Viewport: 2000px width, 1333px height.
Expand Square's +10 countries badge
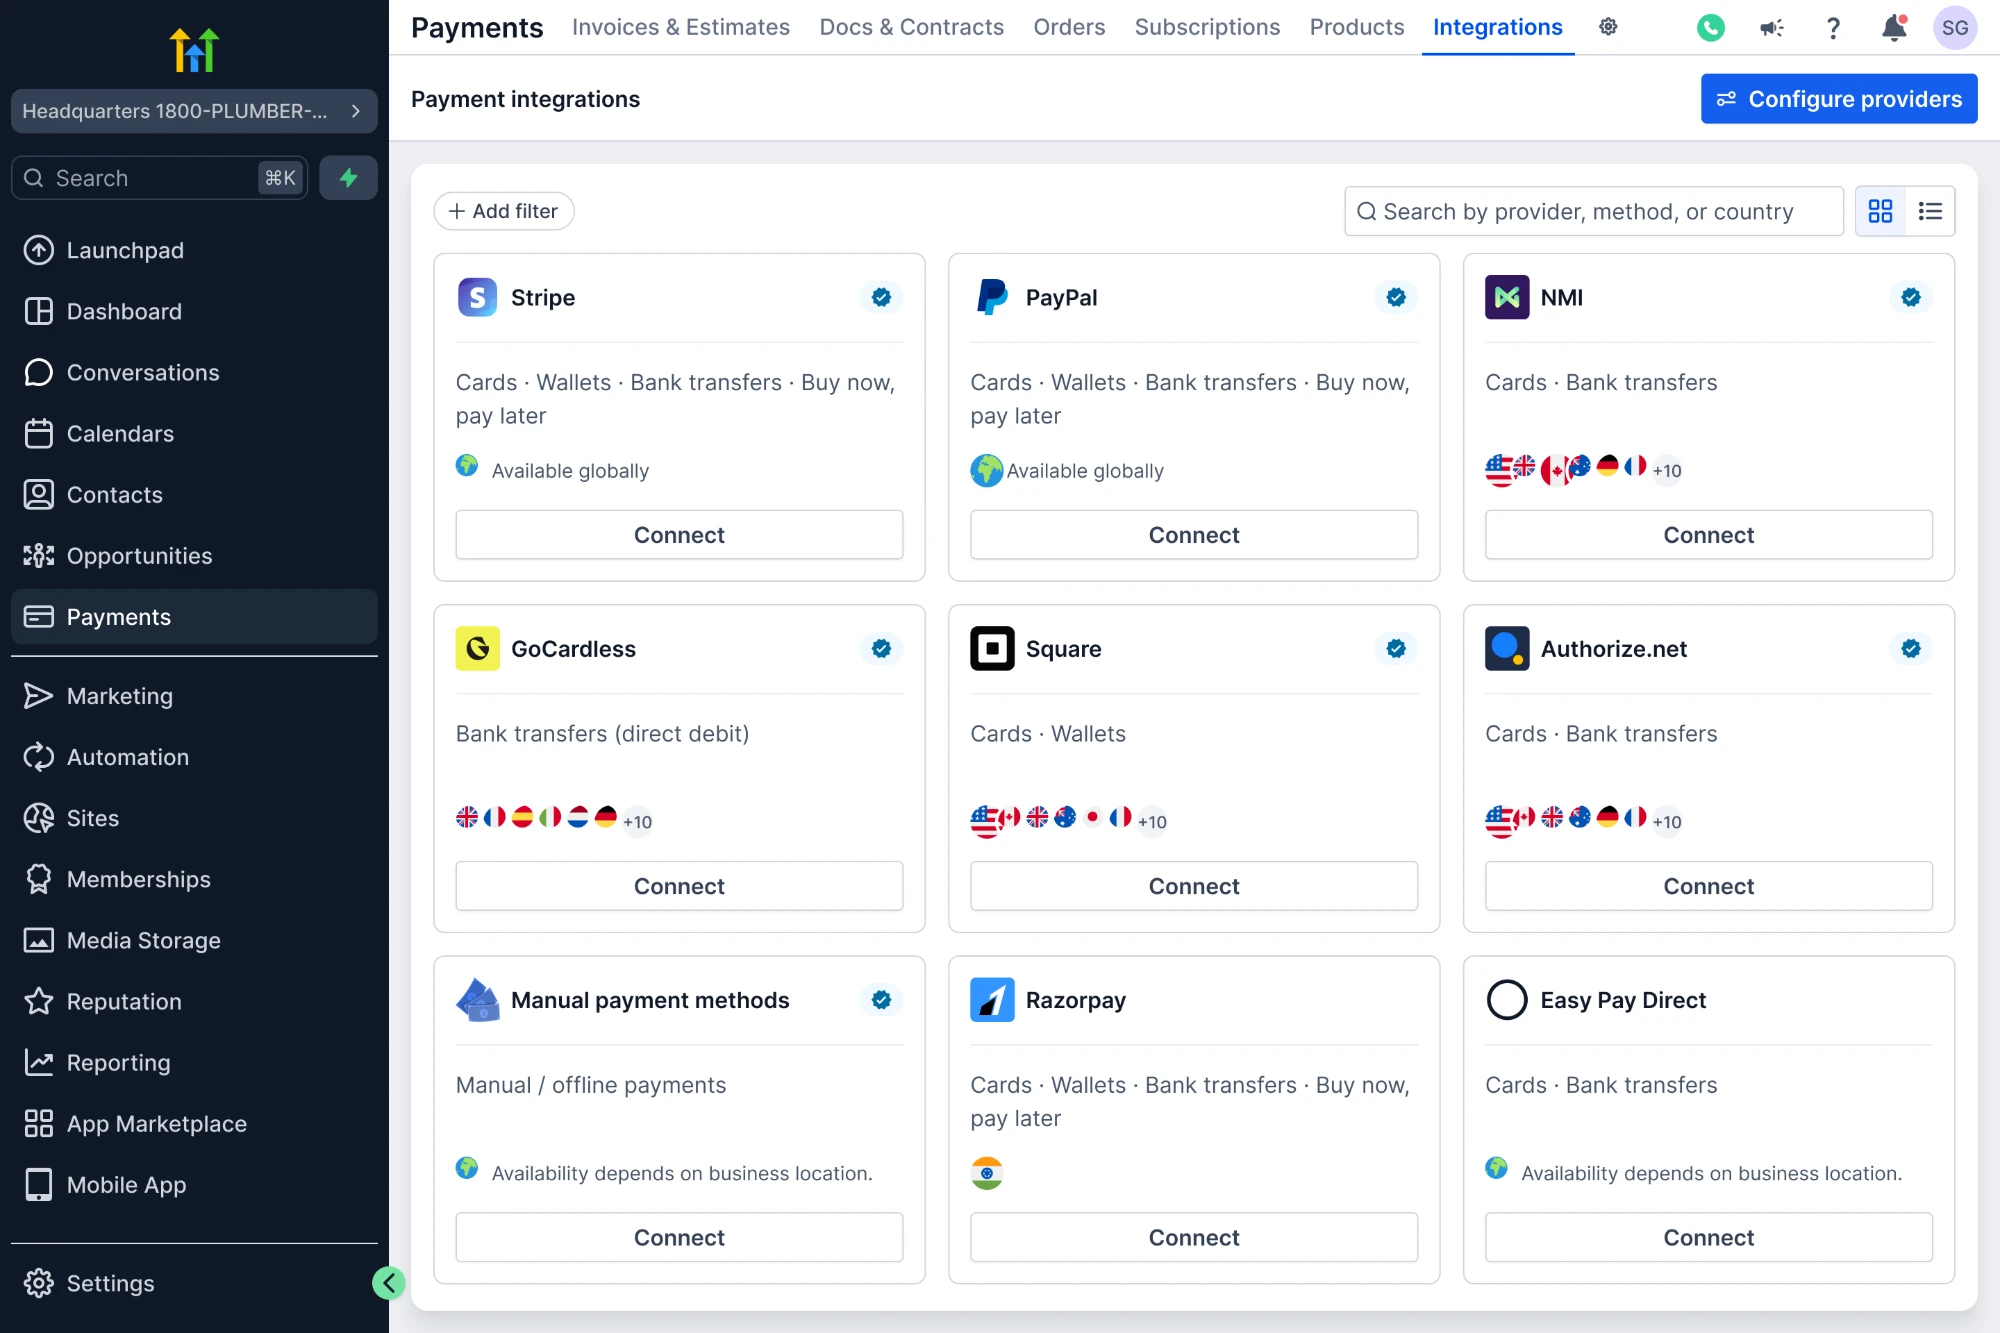(1152, 821)
